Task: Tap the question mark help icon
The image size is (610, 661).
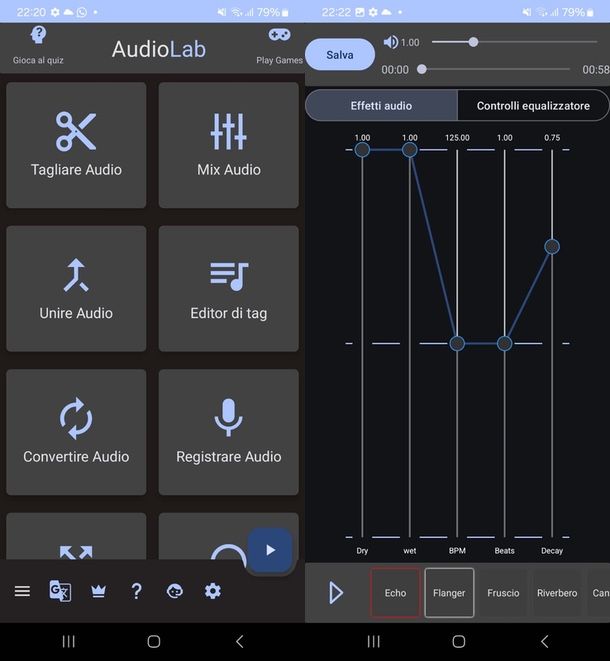Action: tap(136, 591)
